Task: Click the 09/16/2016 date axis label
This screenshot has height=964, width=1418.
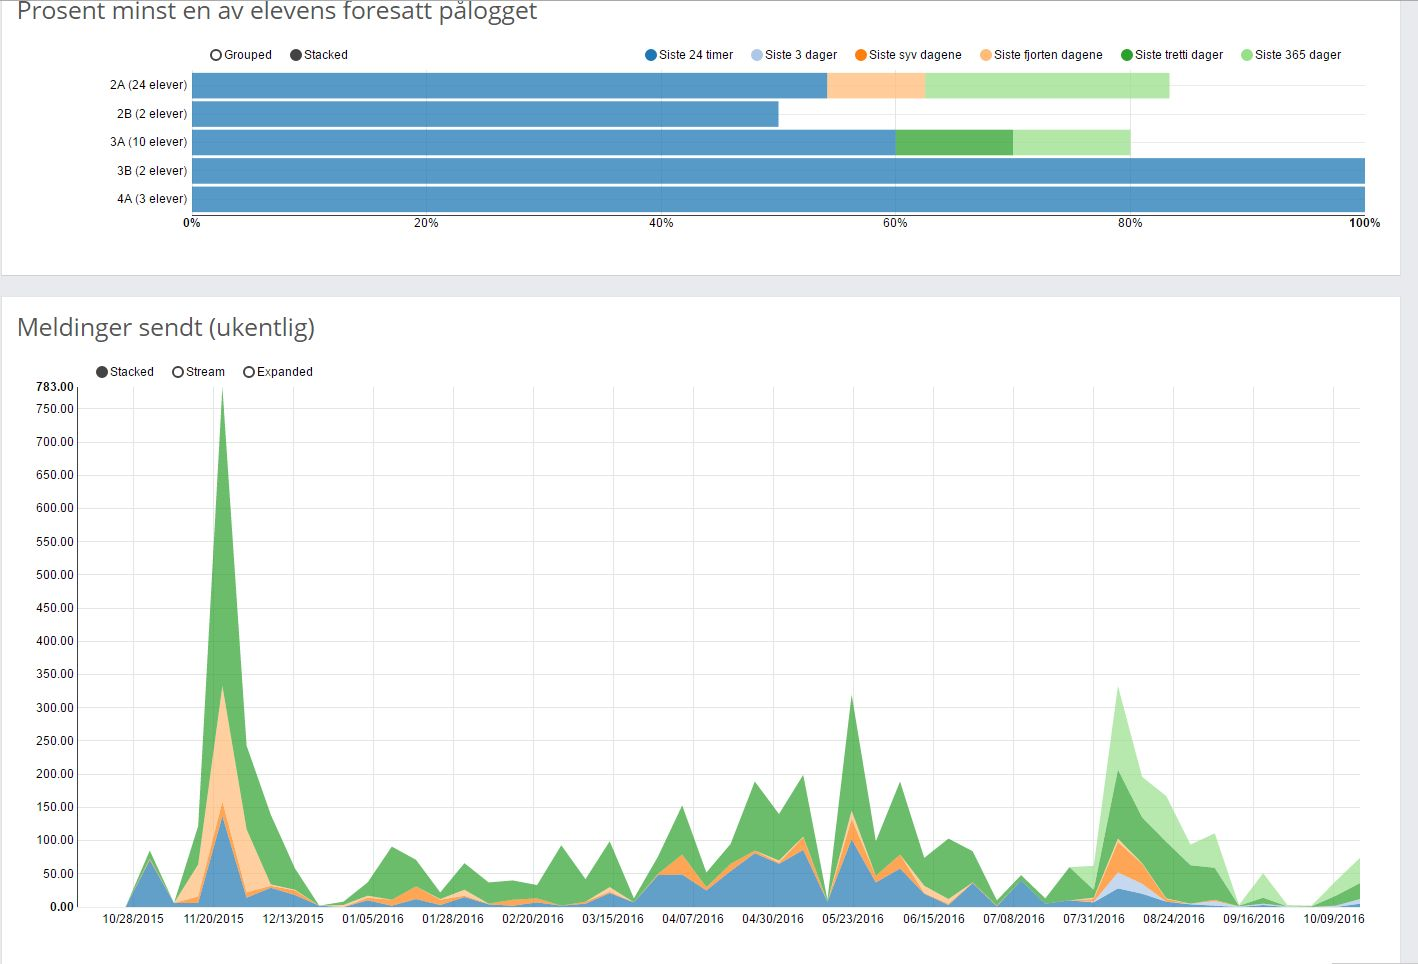Action: coord(1254,919)
